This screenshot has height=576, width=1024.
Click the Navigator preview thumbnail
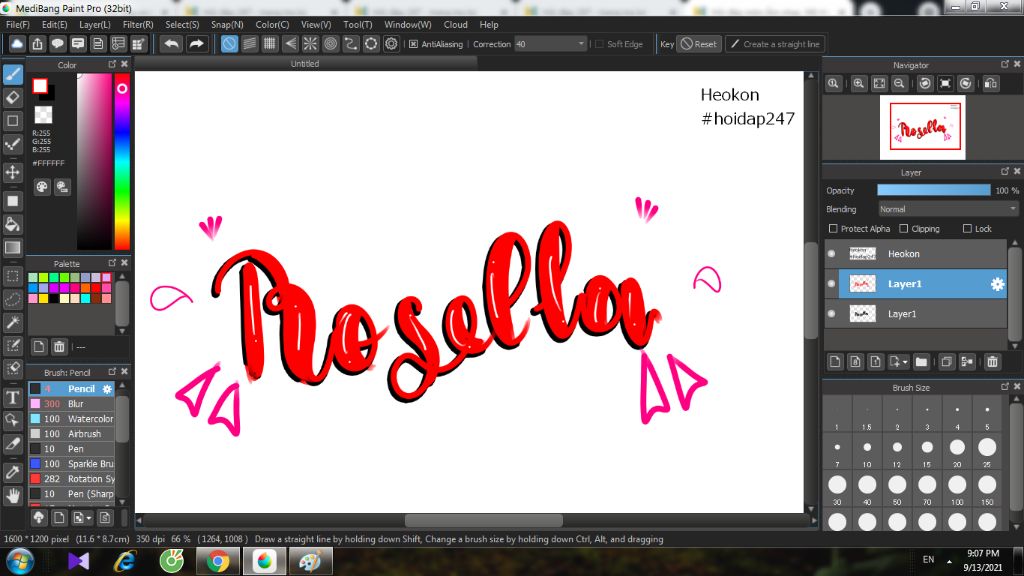[x=922, y=127]
